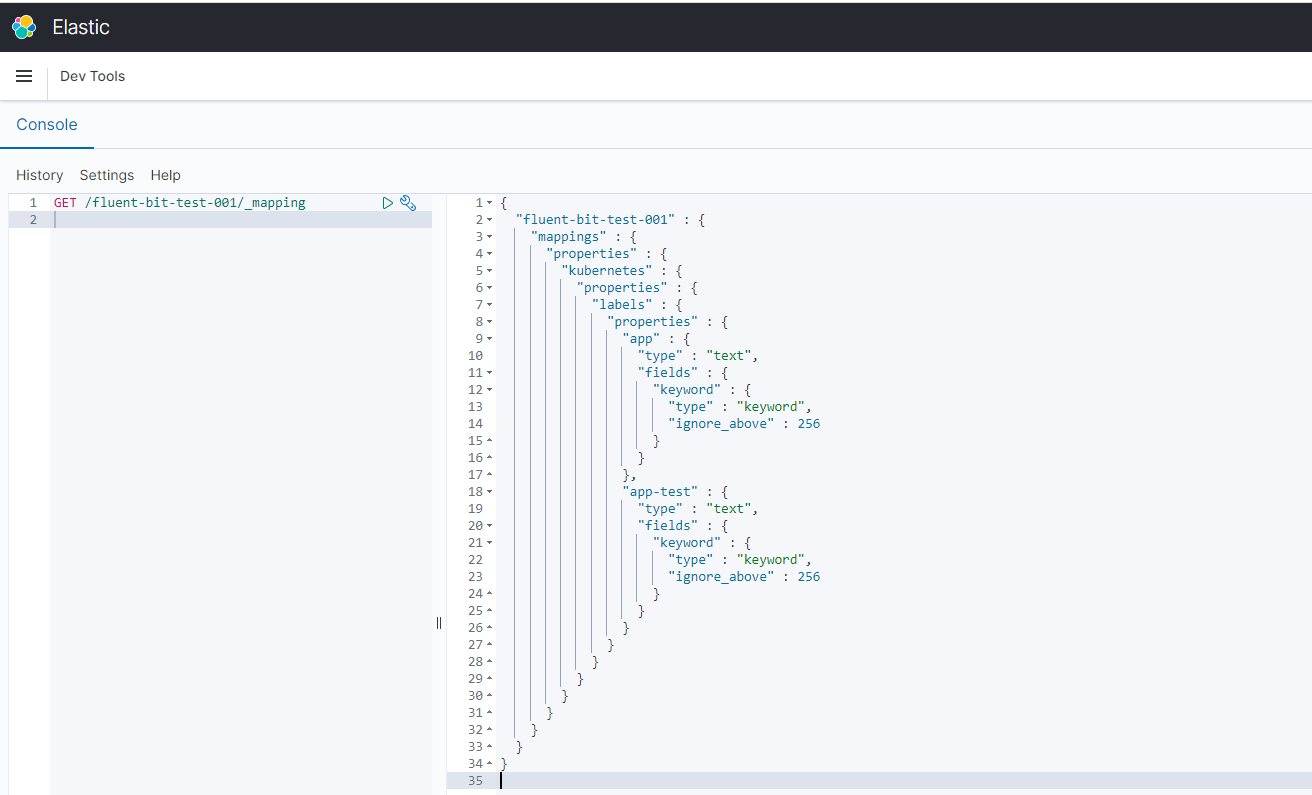1312x795 pixels.
Task: Click the "fluent-bit-test-001" key in output
Action: (595, 220)
